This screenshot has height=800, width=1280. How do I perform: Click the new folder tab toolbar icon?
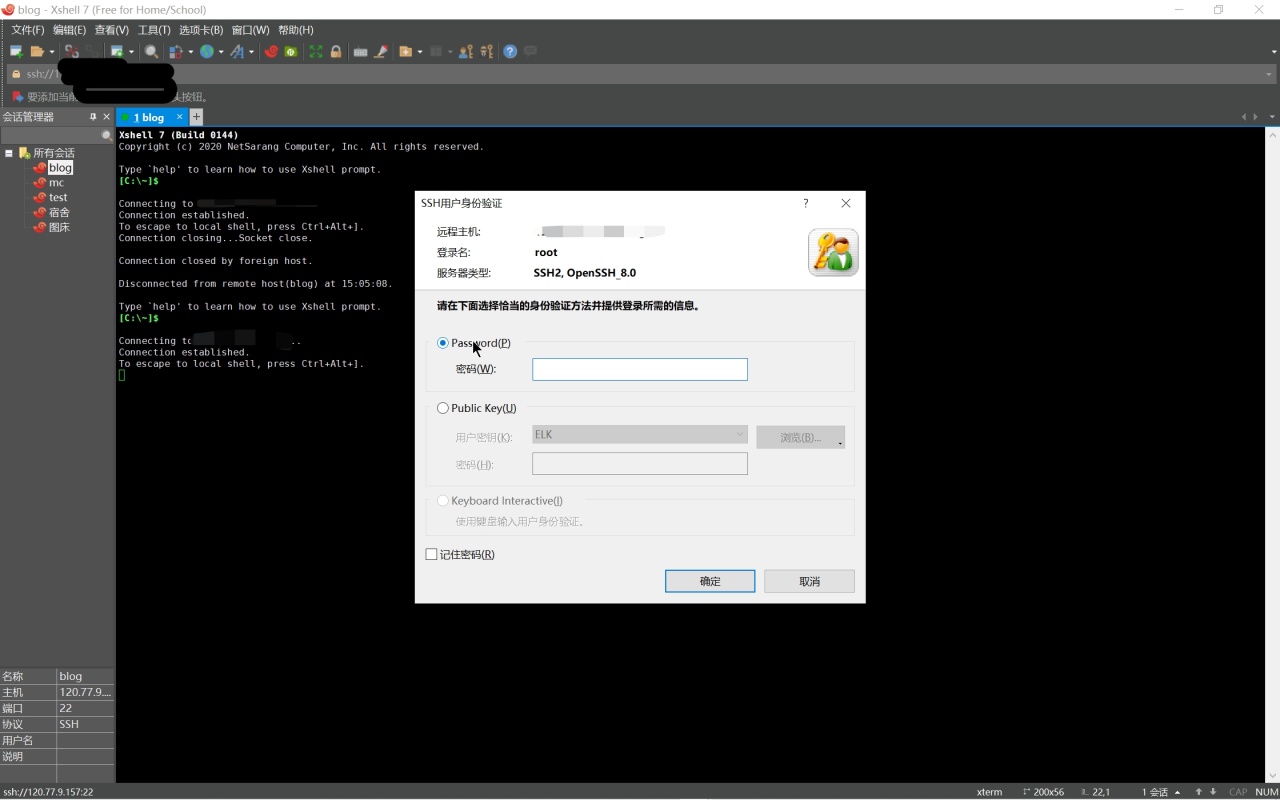[x=405, y=51]
